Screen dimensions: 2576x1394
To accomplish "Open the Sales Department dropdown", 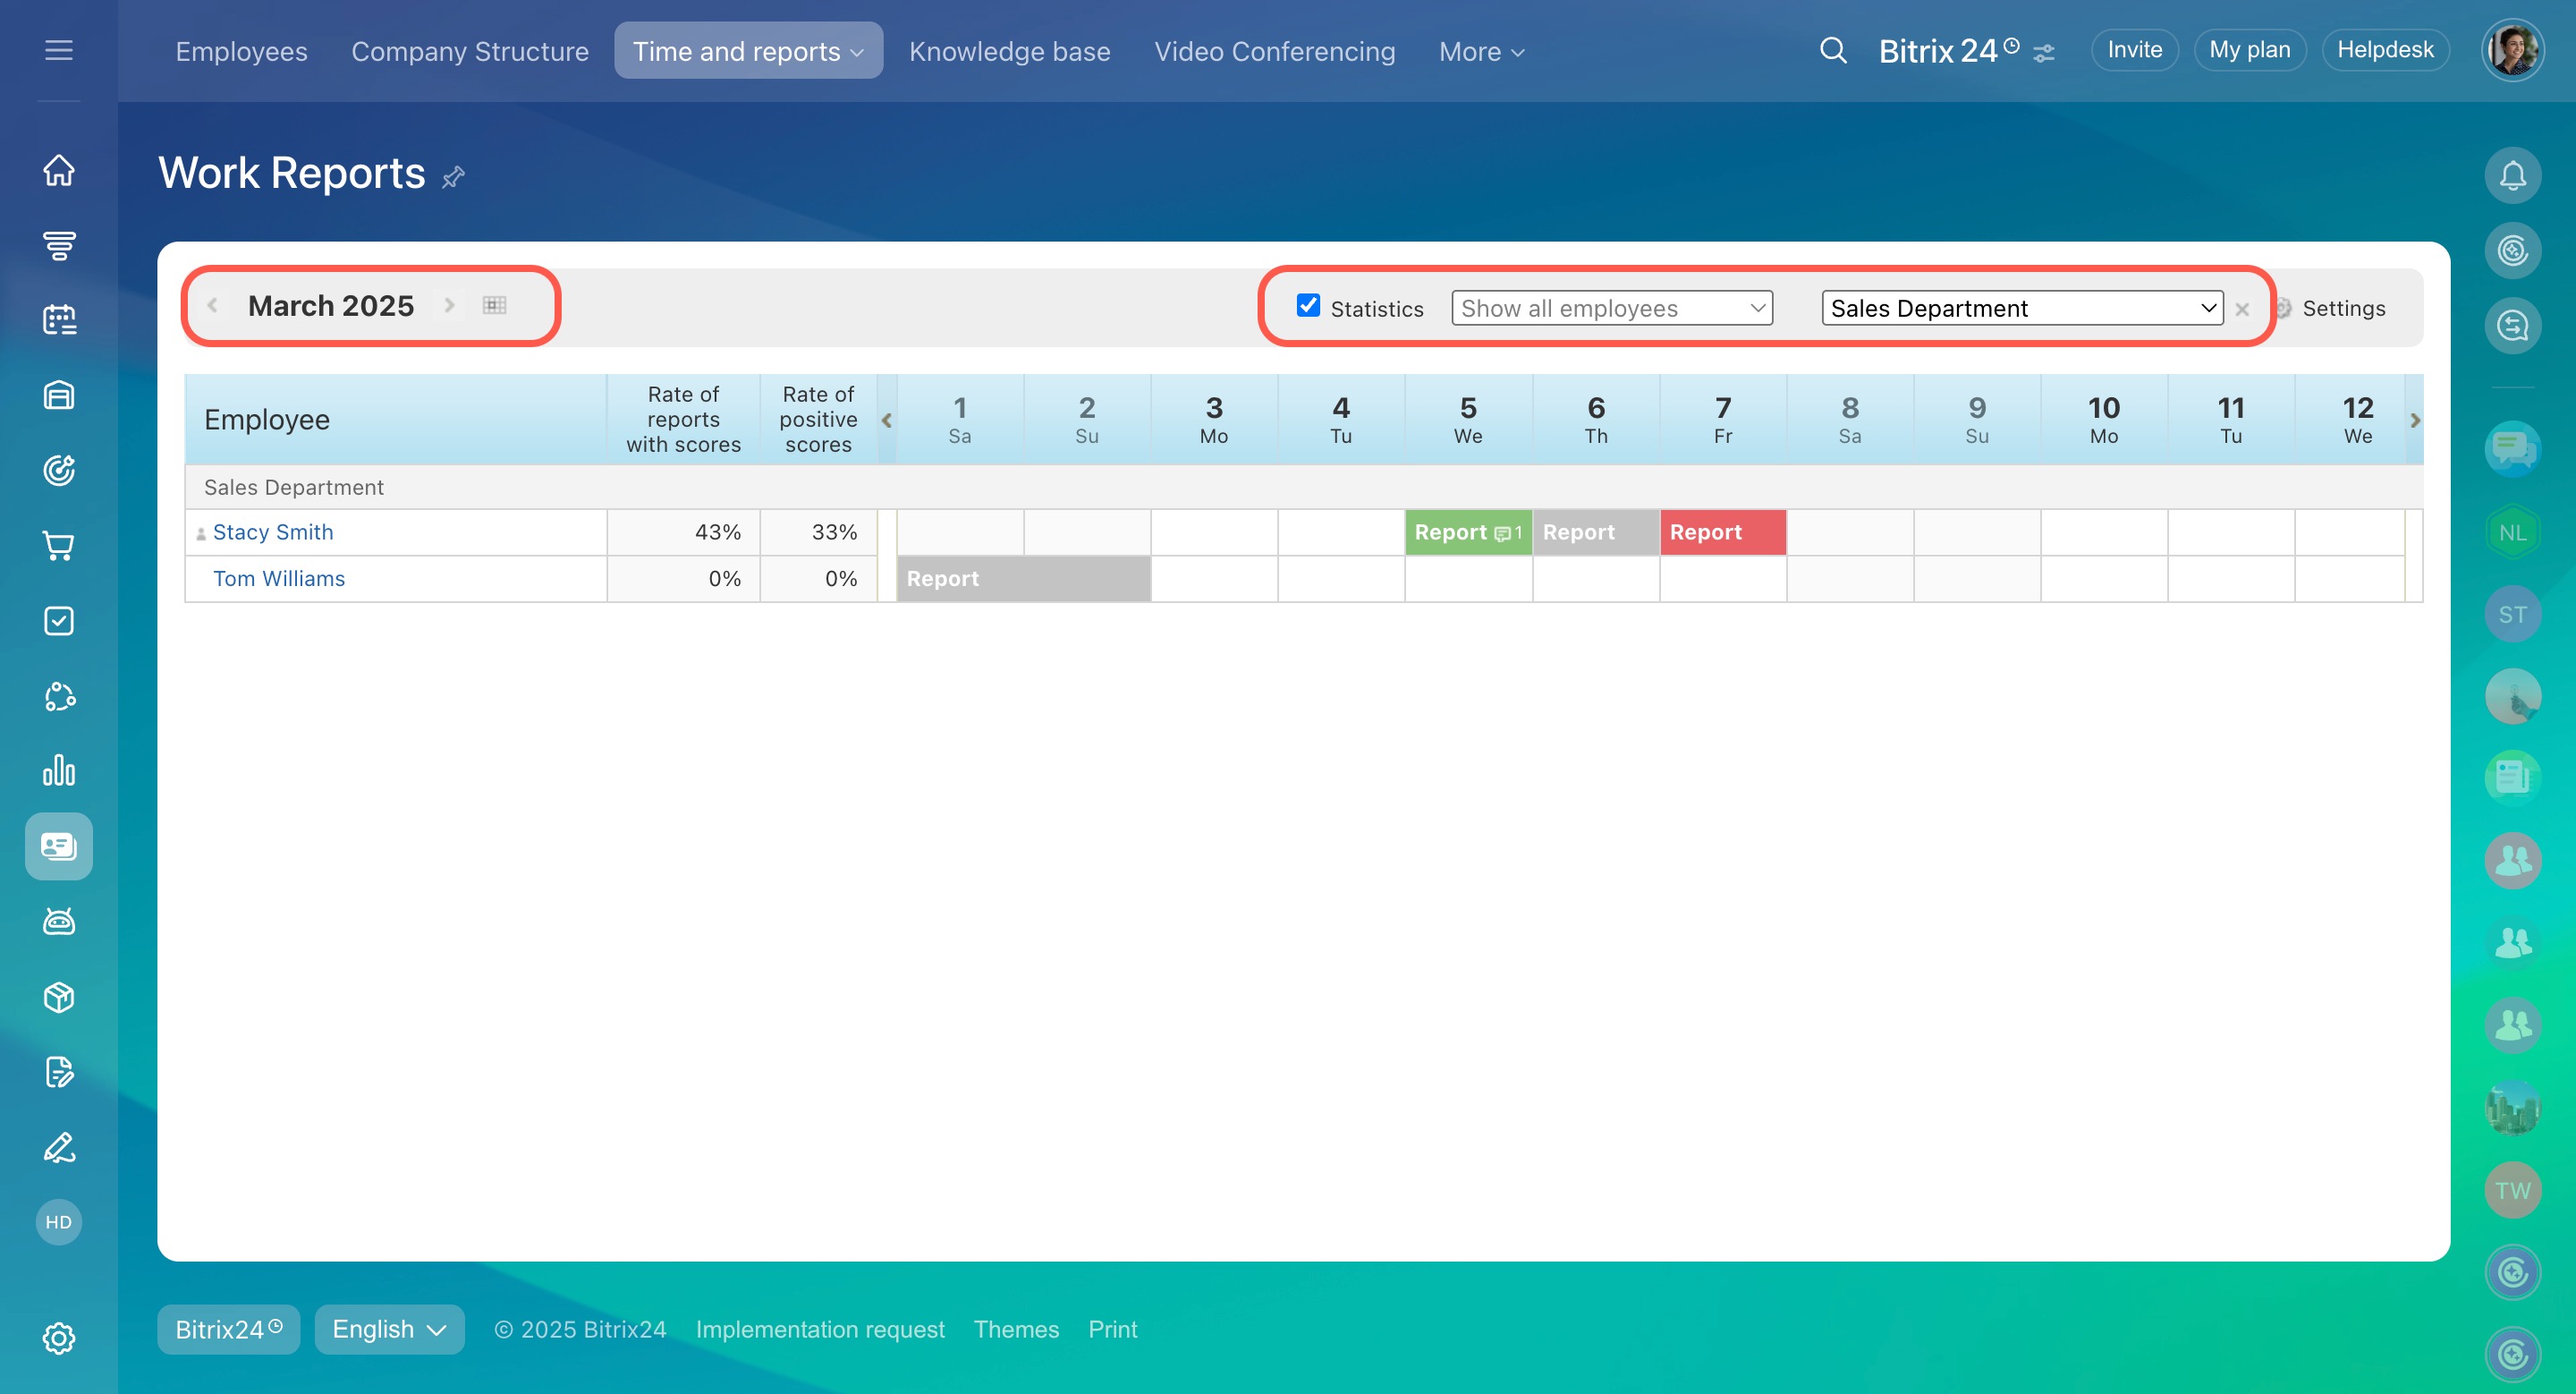I will point(2022,308).
